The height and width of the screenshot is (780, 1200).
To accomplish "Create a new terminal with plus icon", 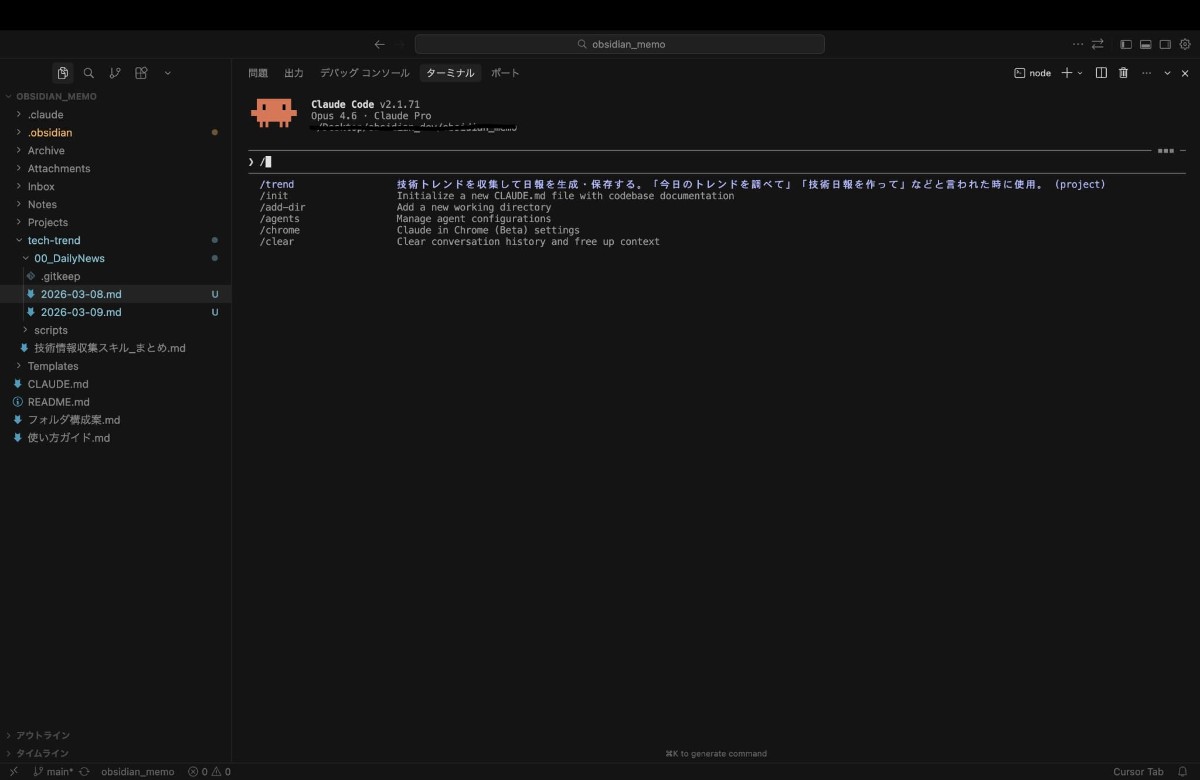I will (x=1066, y=73).
